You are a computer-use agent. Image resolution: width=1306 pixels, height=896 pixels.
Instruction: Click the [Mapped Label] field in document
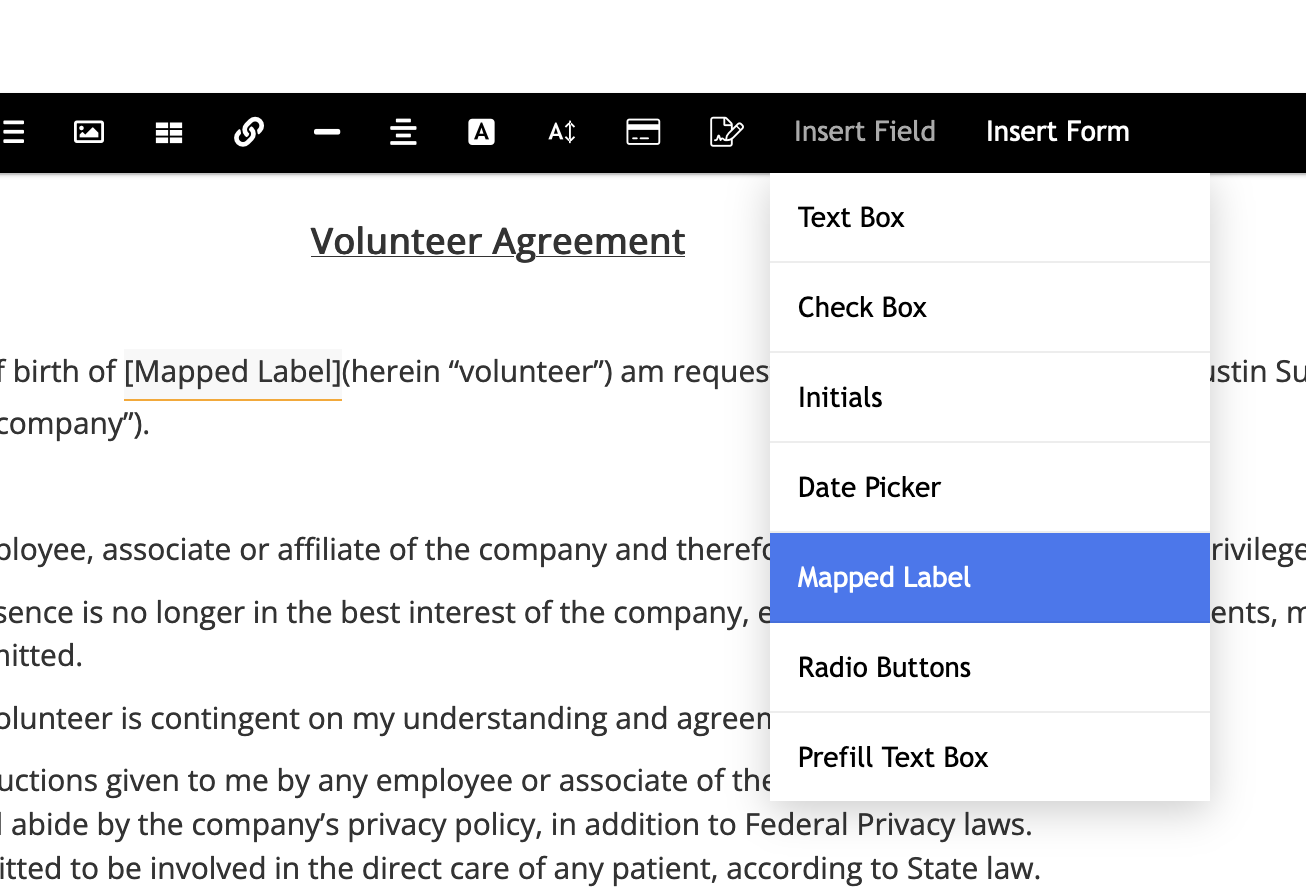(232, 372)
